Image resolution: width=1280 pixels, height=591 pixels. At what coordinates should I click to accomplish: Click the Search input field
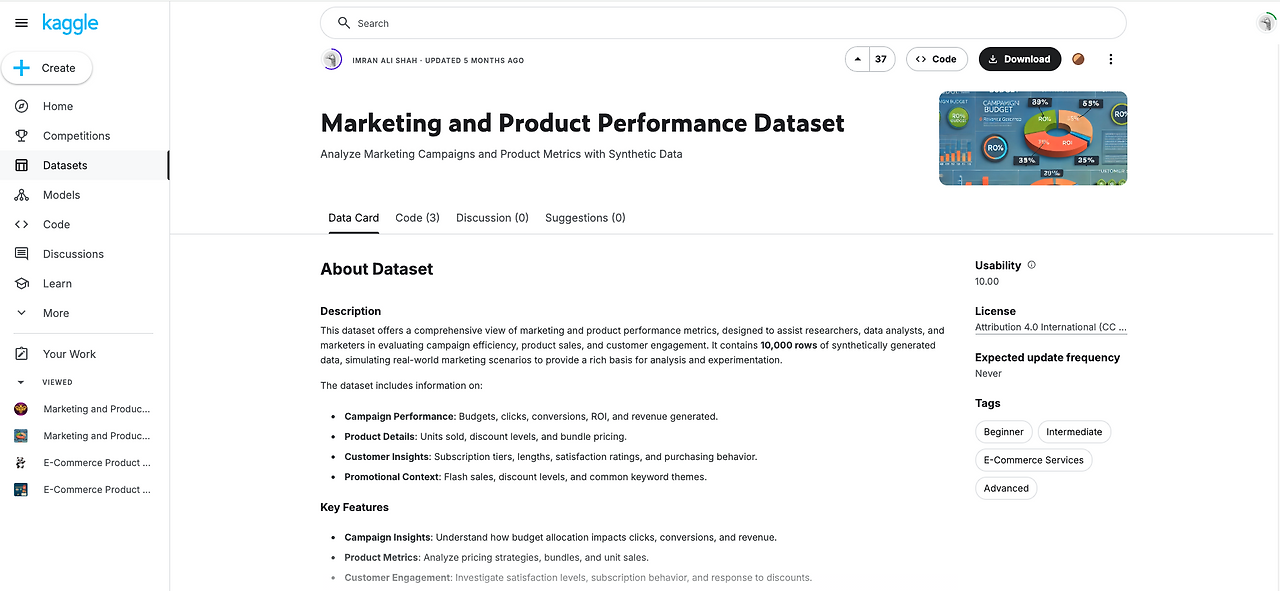click(723, 23)
